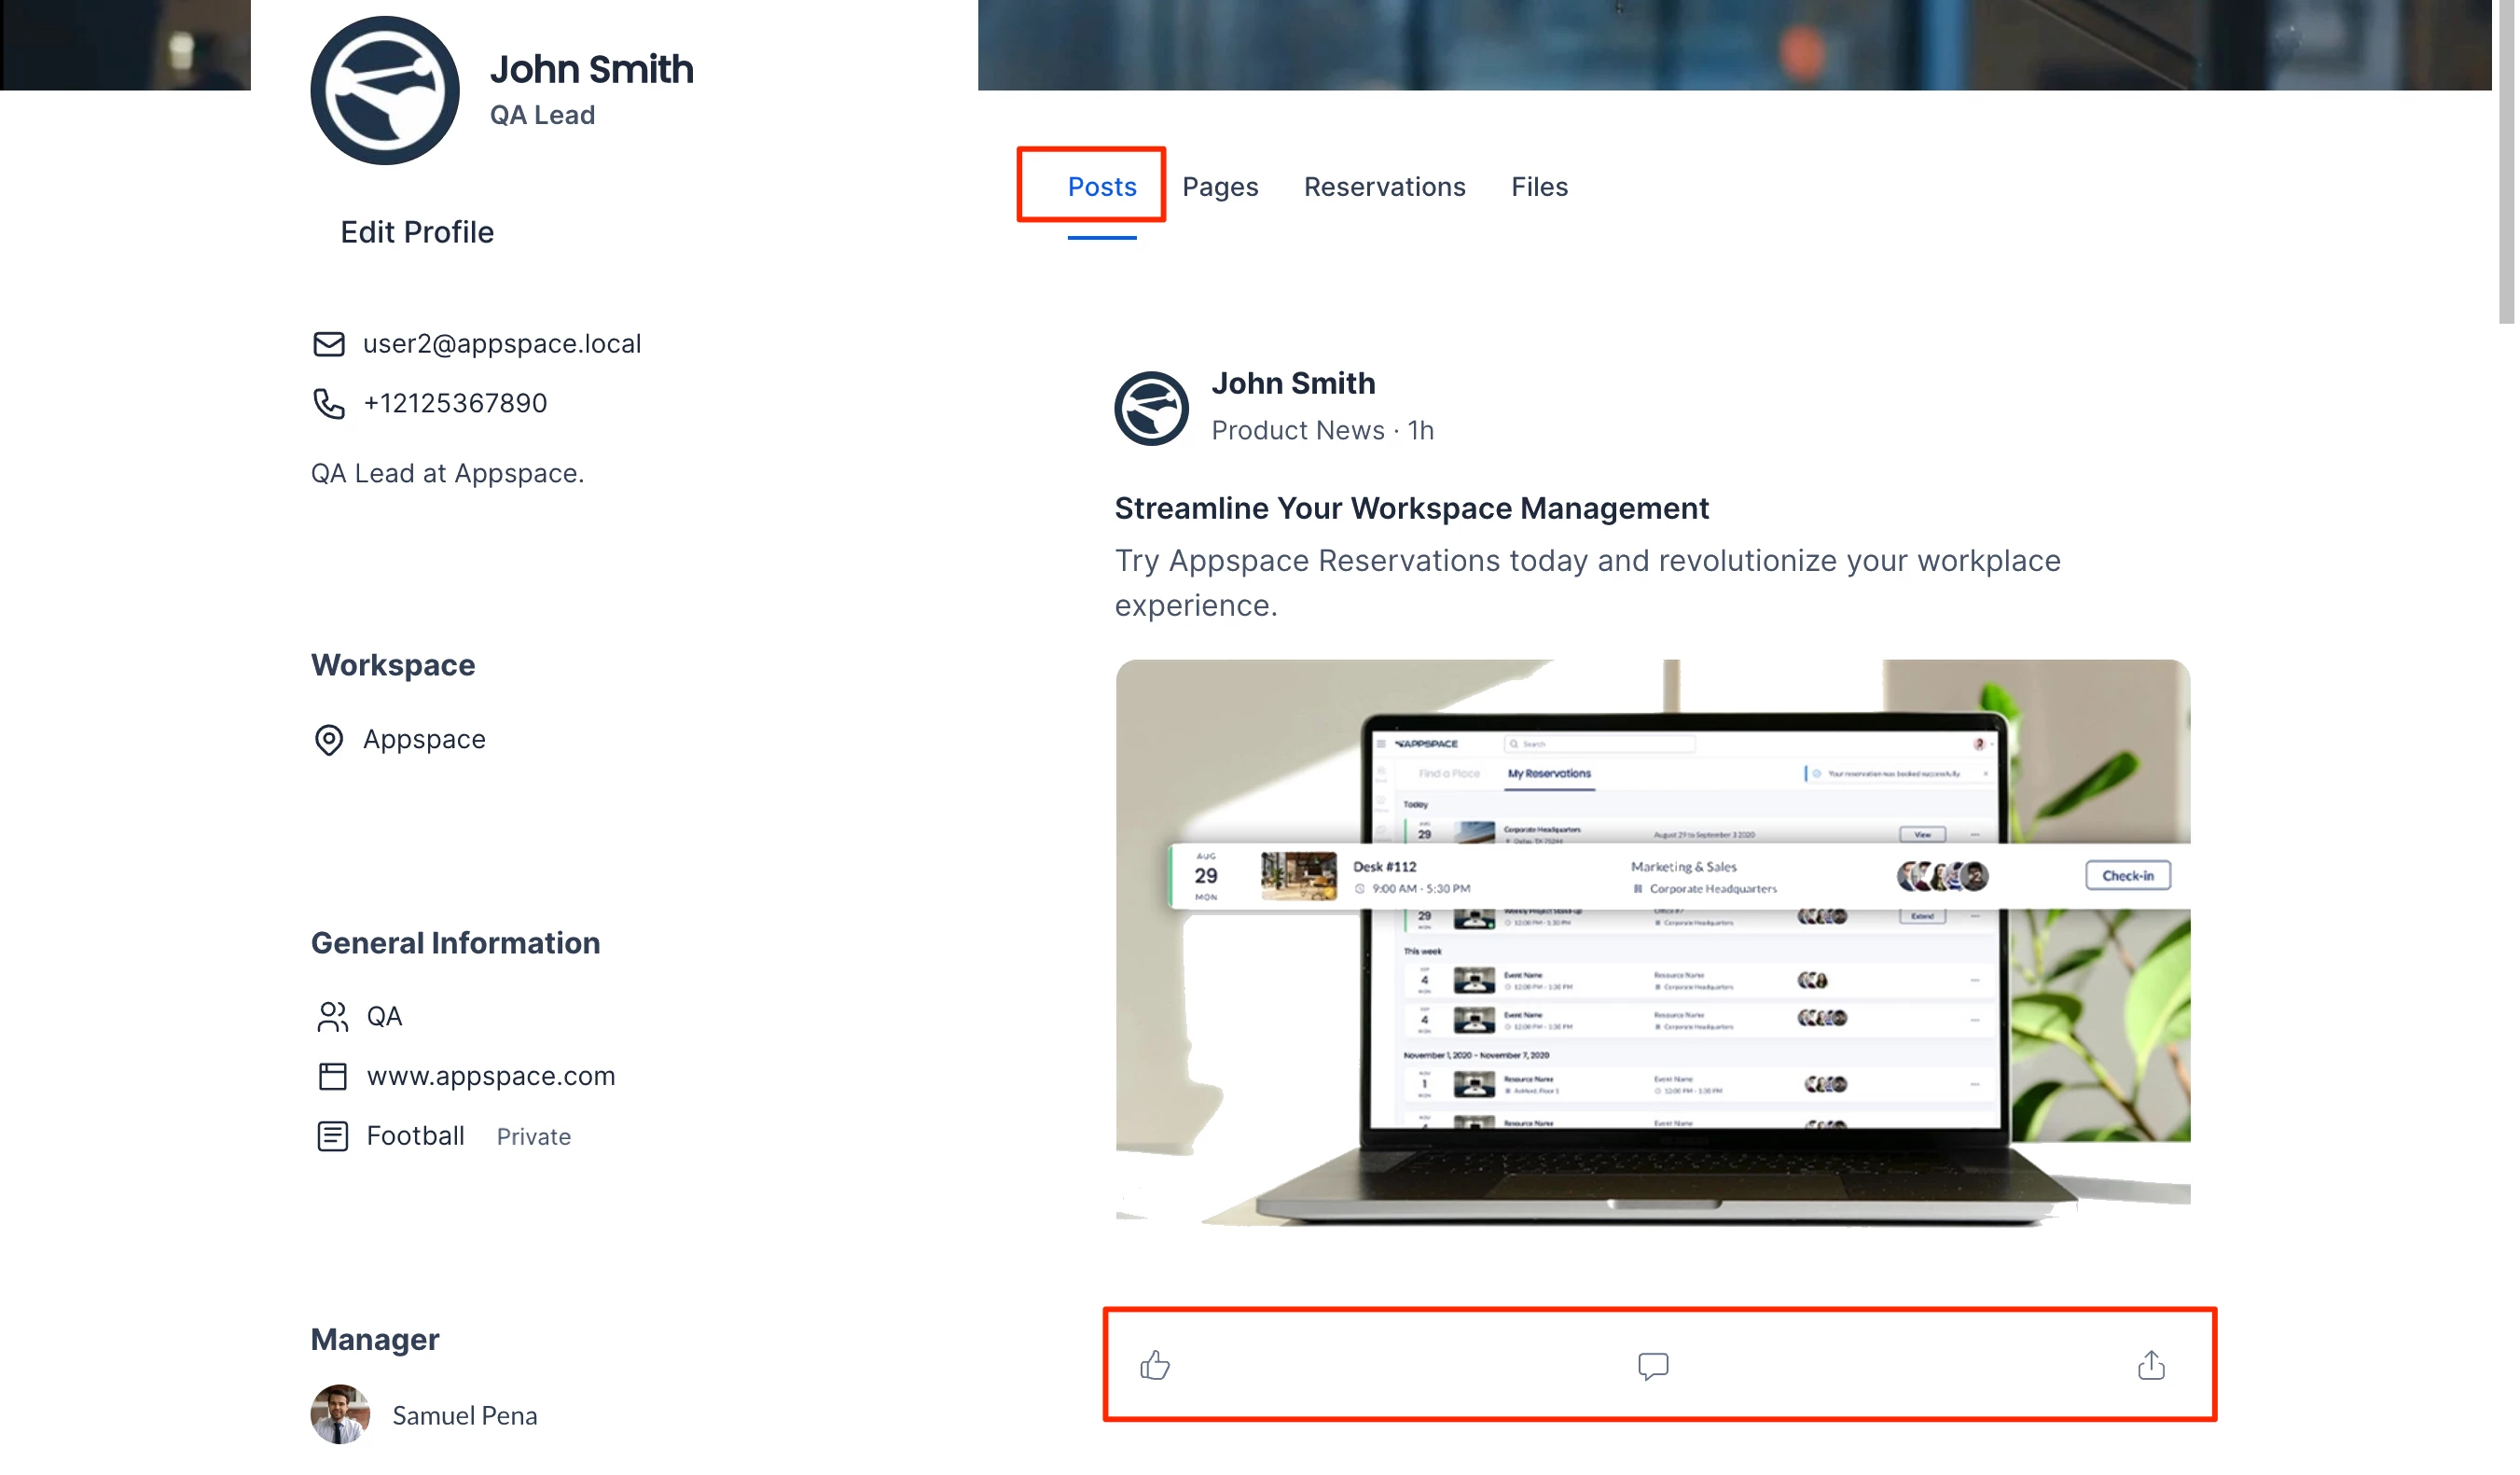Open John Smith's large profile avatar

click(x=385, y=90)
